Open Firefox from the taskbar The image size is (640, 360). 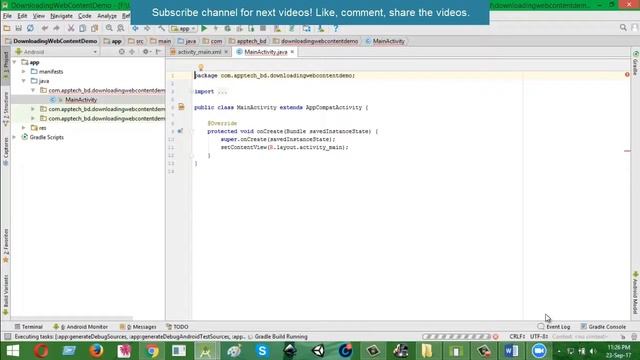pyautogui.click(x=96, y=351)
